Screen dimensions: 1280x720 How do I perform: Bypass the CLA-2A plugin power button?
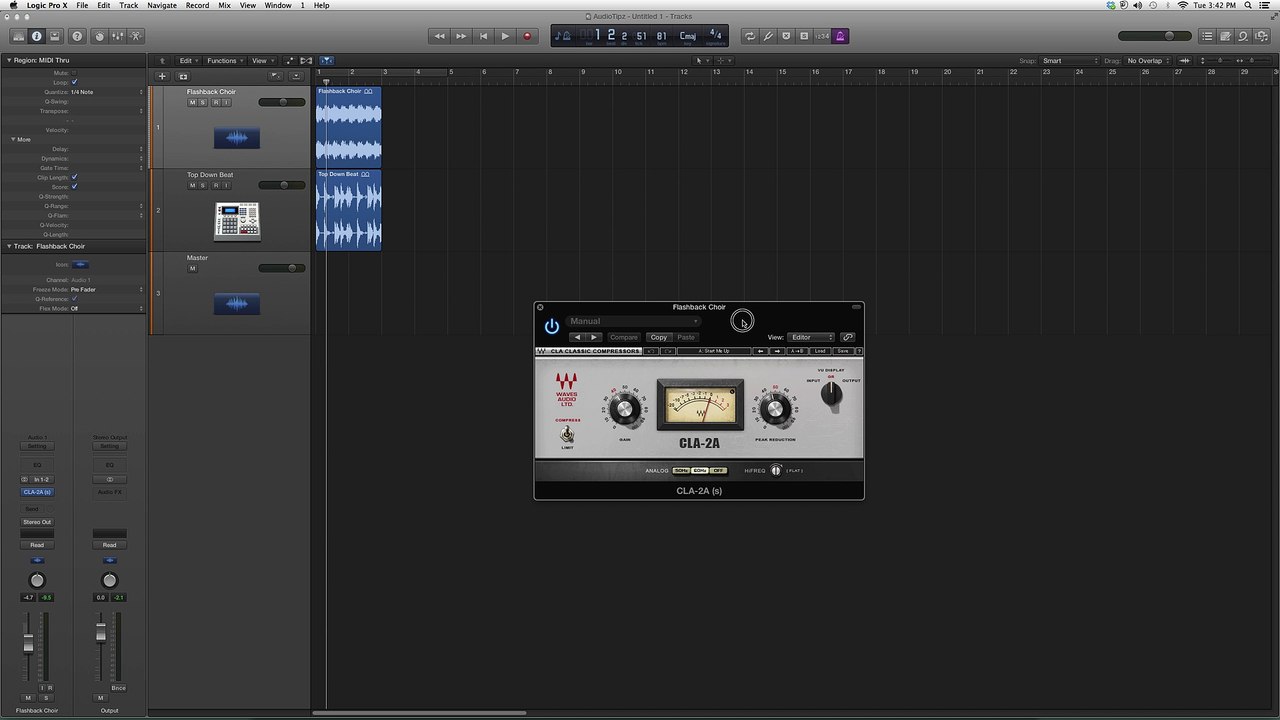point(551,327)
